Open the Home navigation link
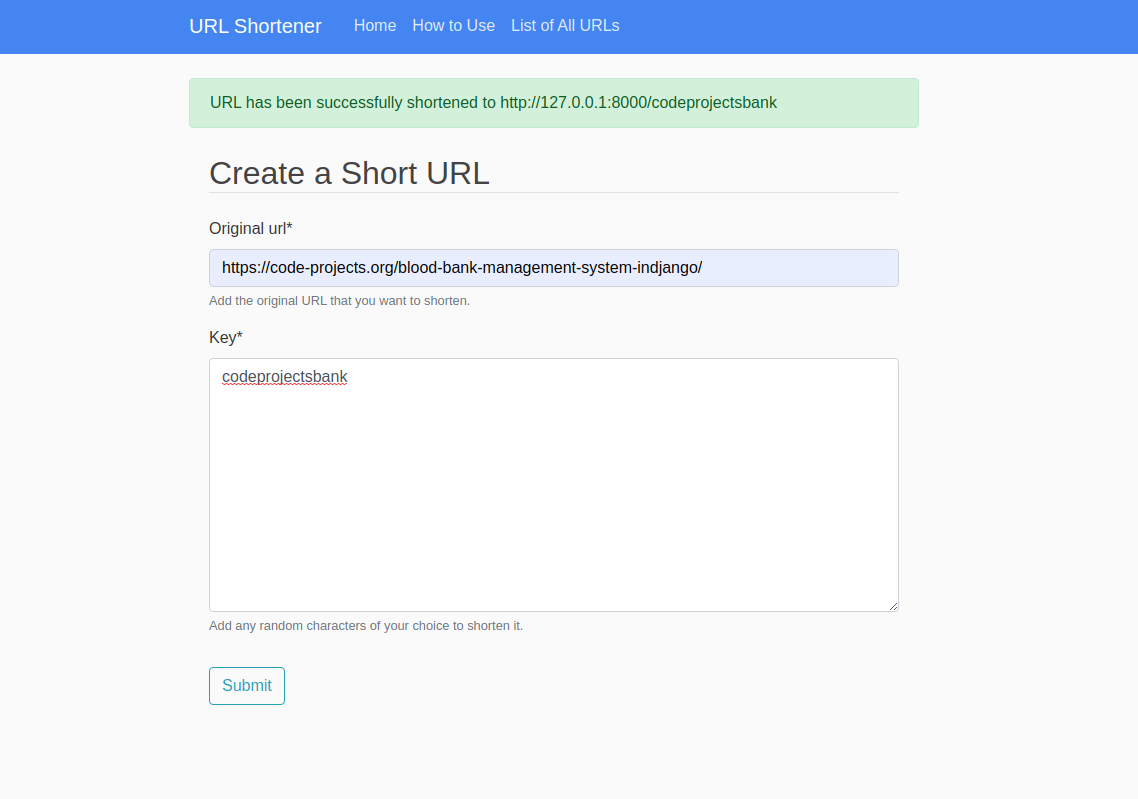Screen dimensions: 1138x799 pyautogui.click(x=375, y=26)
